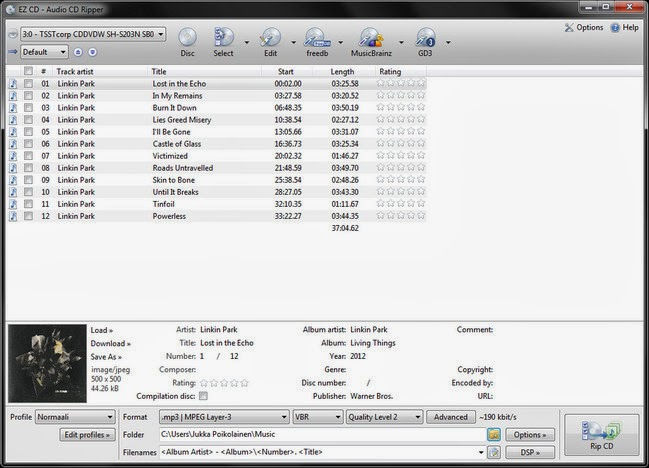Image resolution: width=649 pixels, height=468 pixels.
Task: Click the music note icon for track 05
Action: [13, 132]
